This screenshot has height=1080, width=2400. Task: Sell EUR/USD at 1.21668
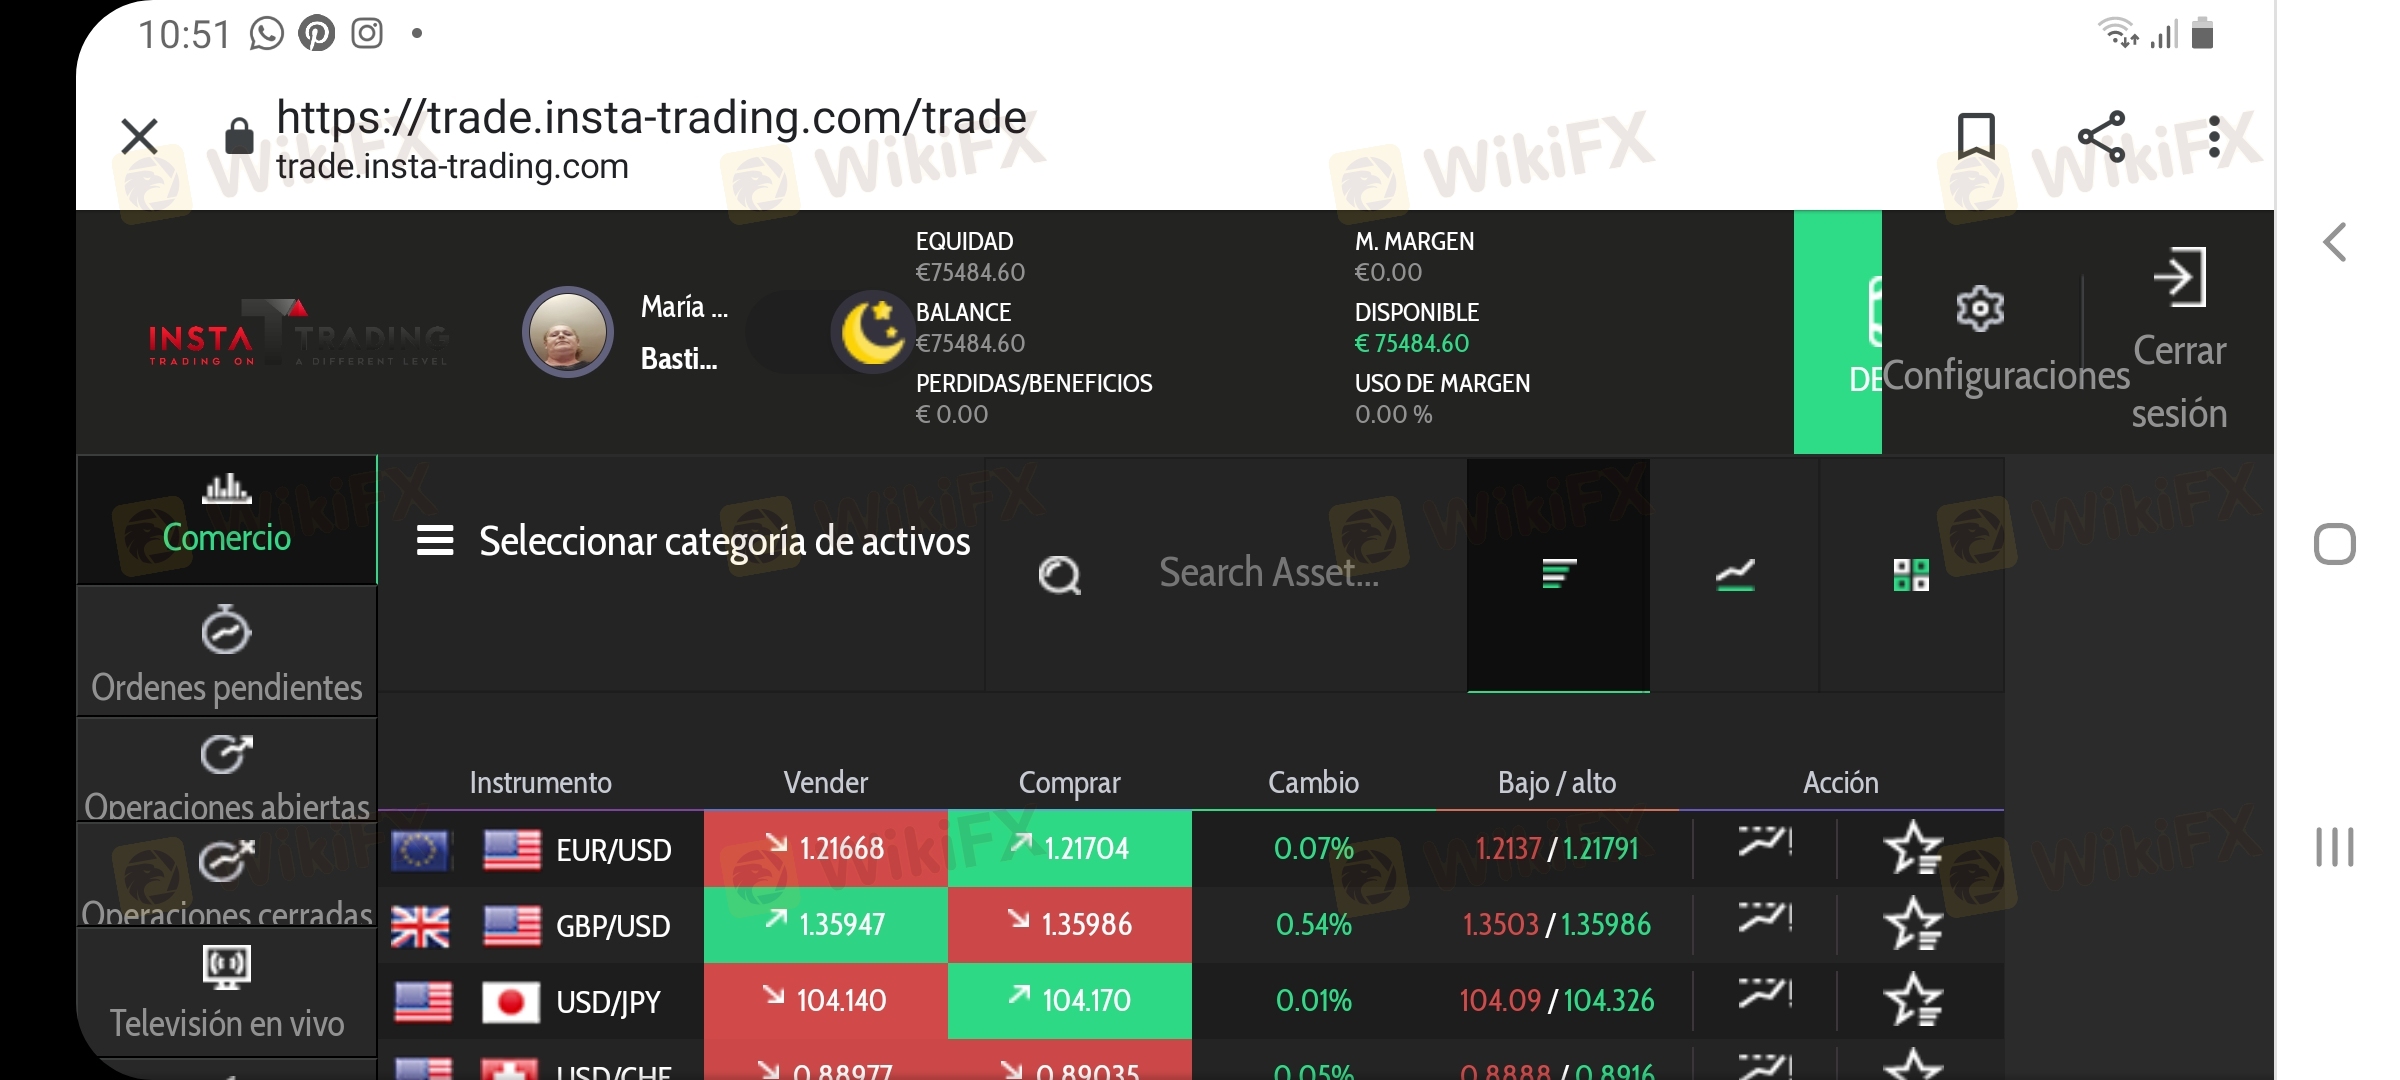(826, 849)
